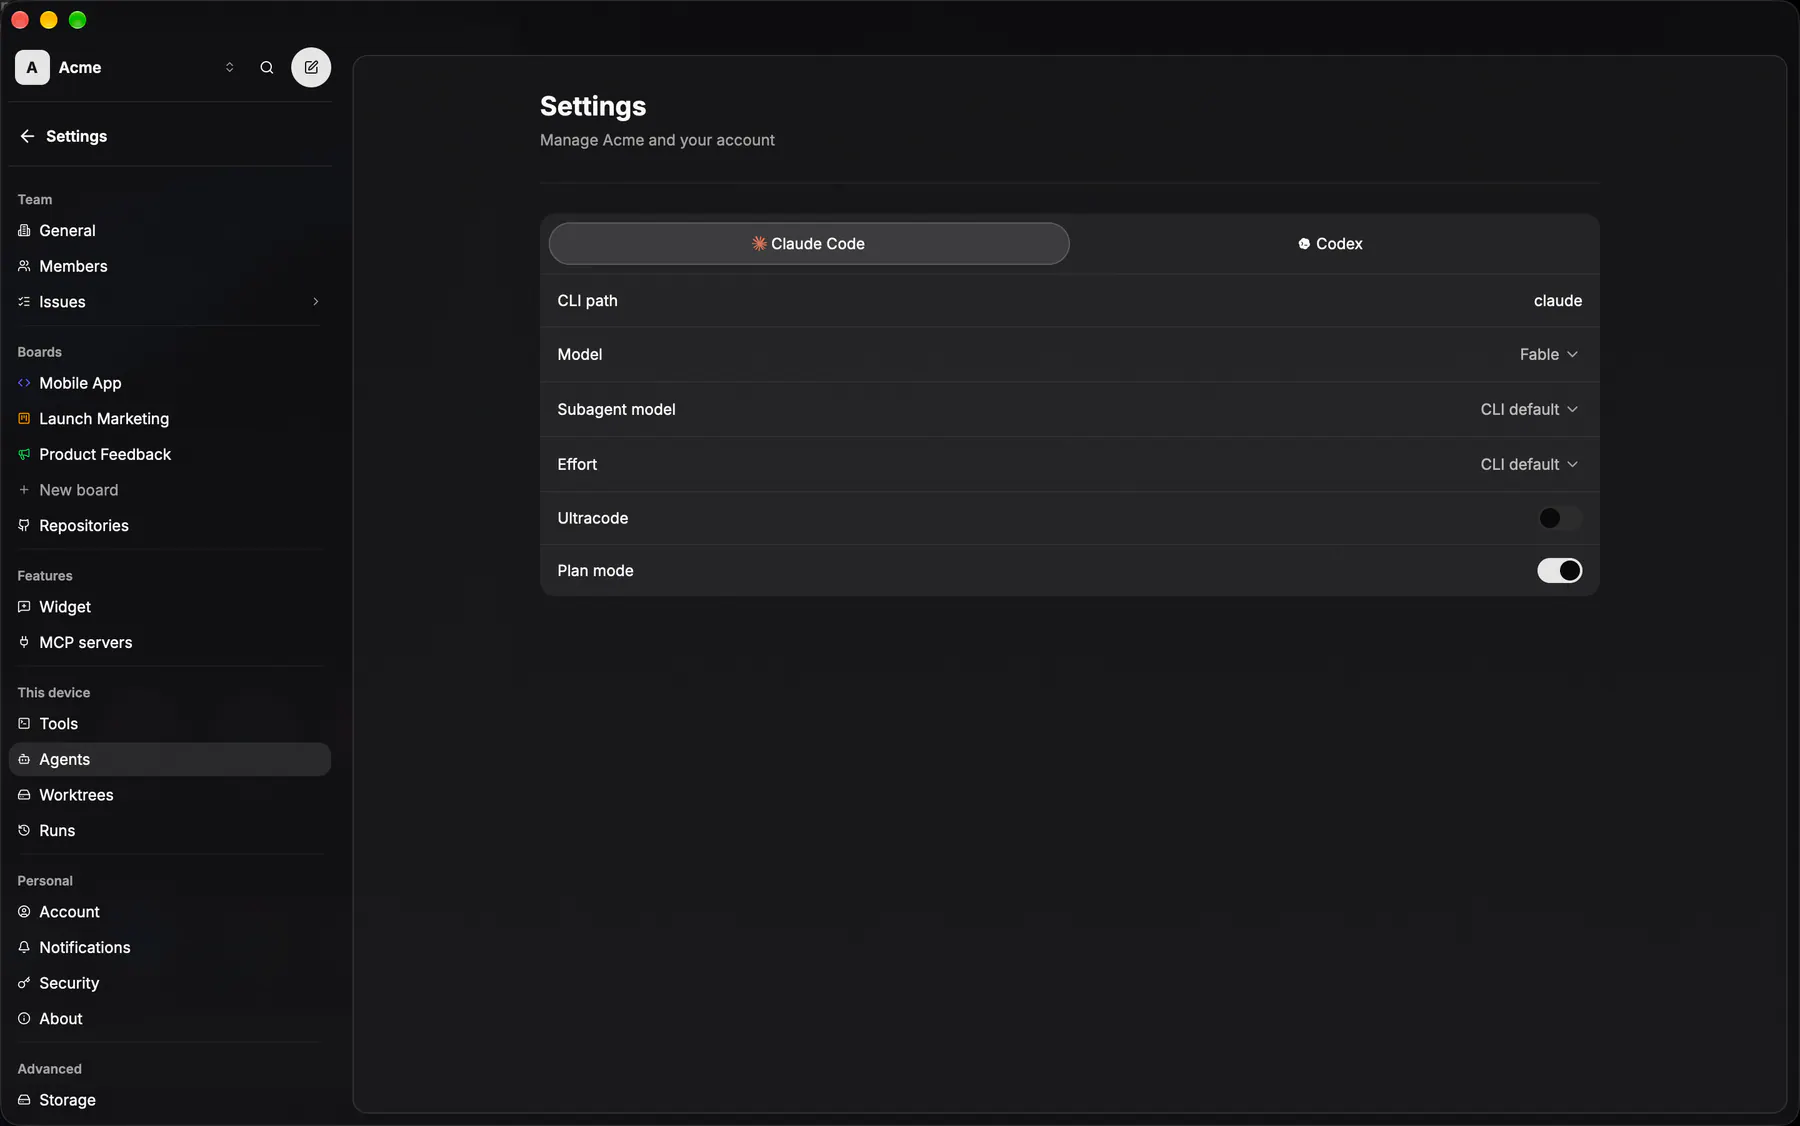The width and height of the screenshot is (1800, 1126).
Task: Create a New board
Action: 170,490
